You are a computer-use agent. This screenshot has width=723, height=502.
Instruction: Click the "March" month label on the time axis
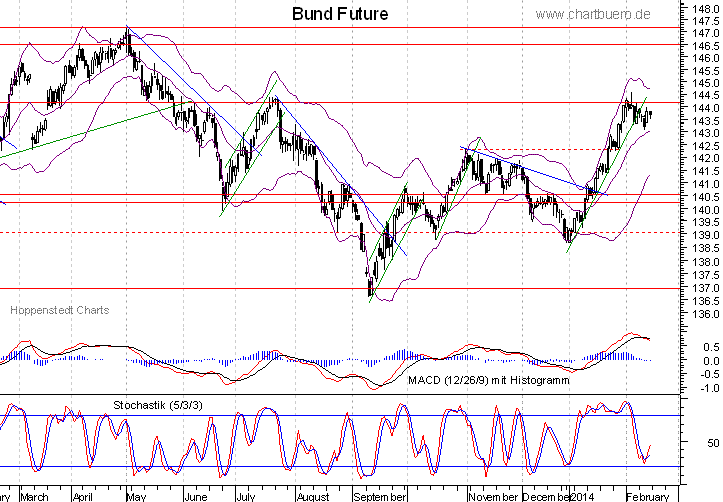point(35,497)
